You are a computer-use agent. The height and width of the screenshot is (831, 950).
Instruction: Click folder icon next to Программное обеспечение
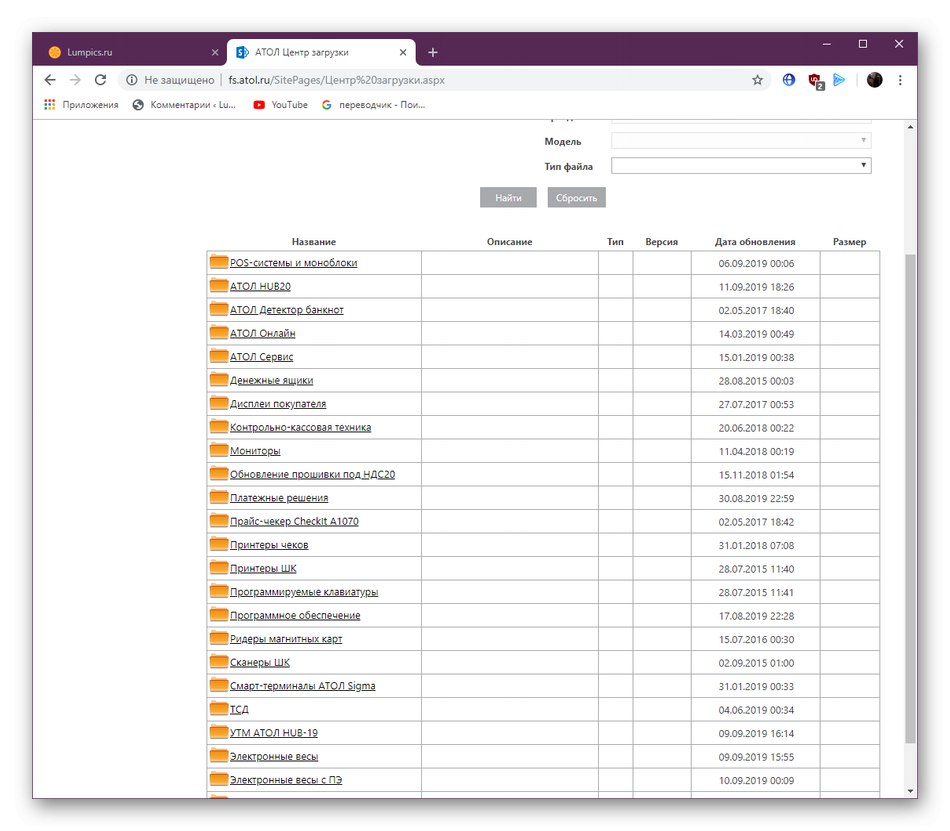219,615
